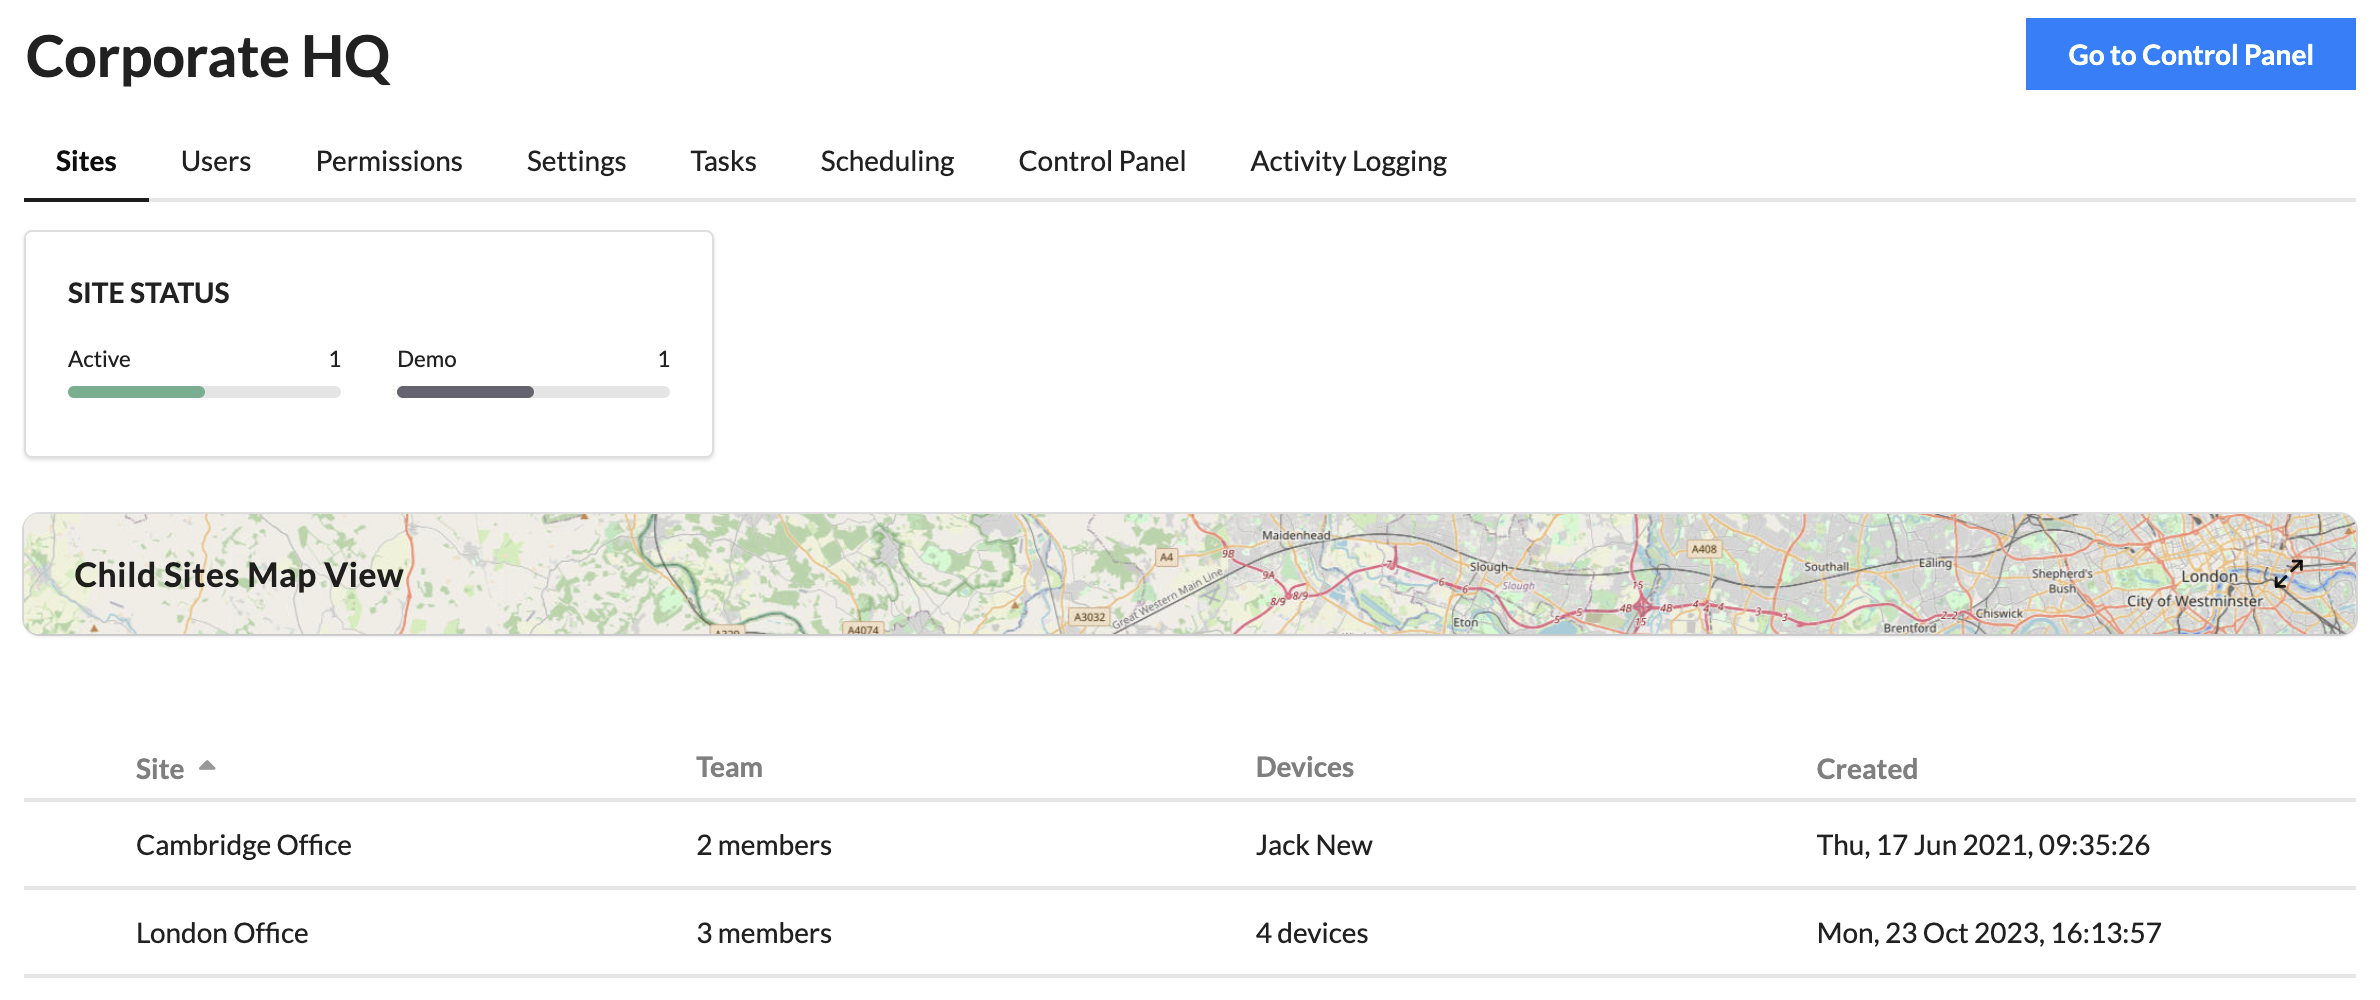2380x1000 pixels.
Task: Click the Team column header
Action: (729, 767)
